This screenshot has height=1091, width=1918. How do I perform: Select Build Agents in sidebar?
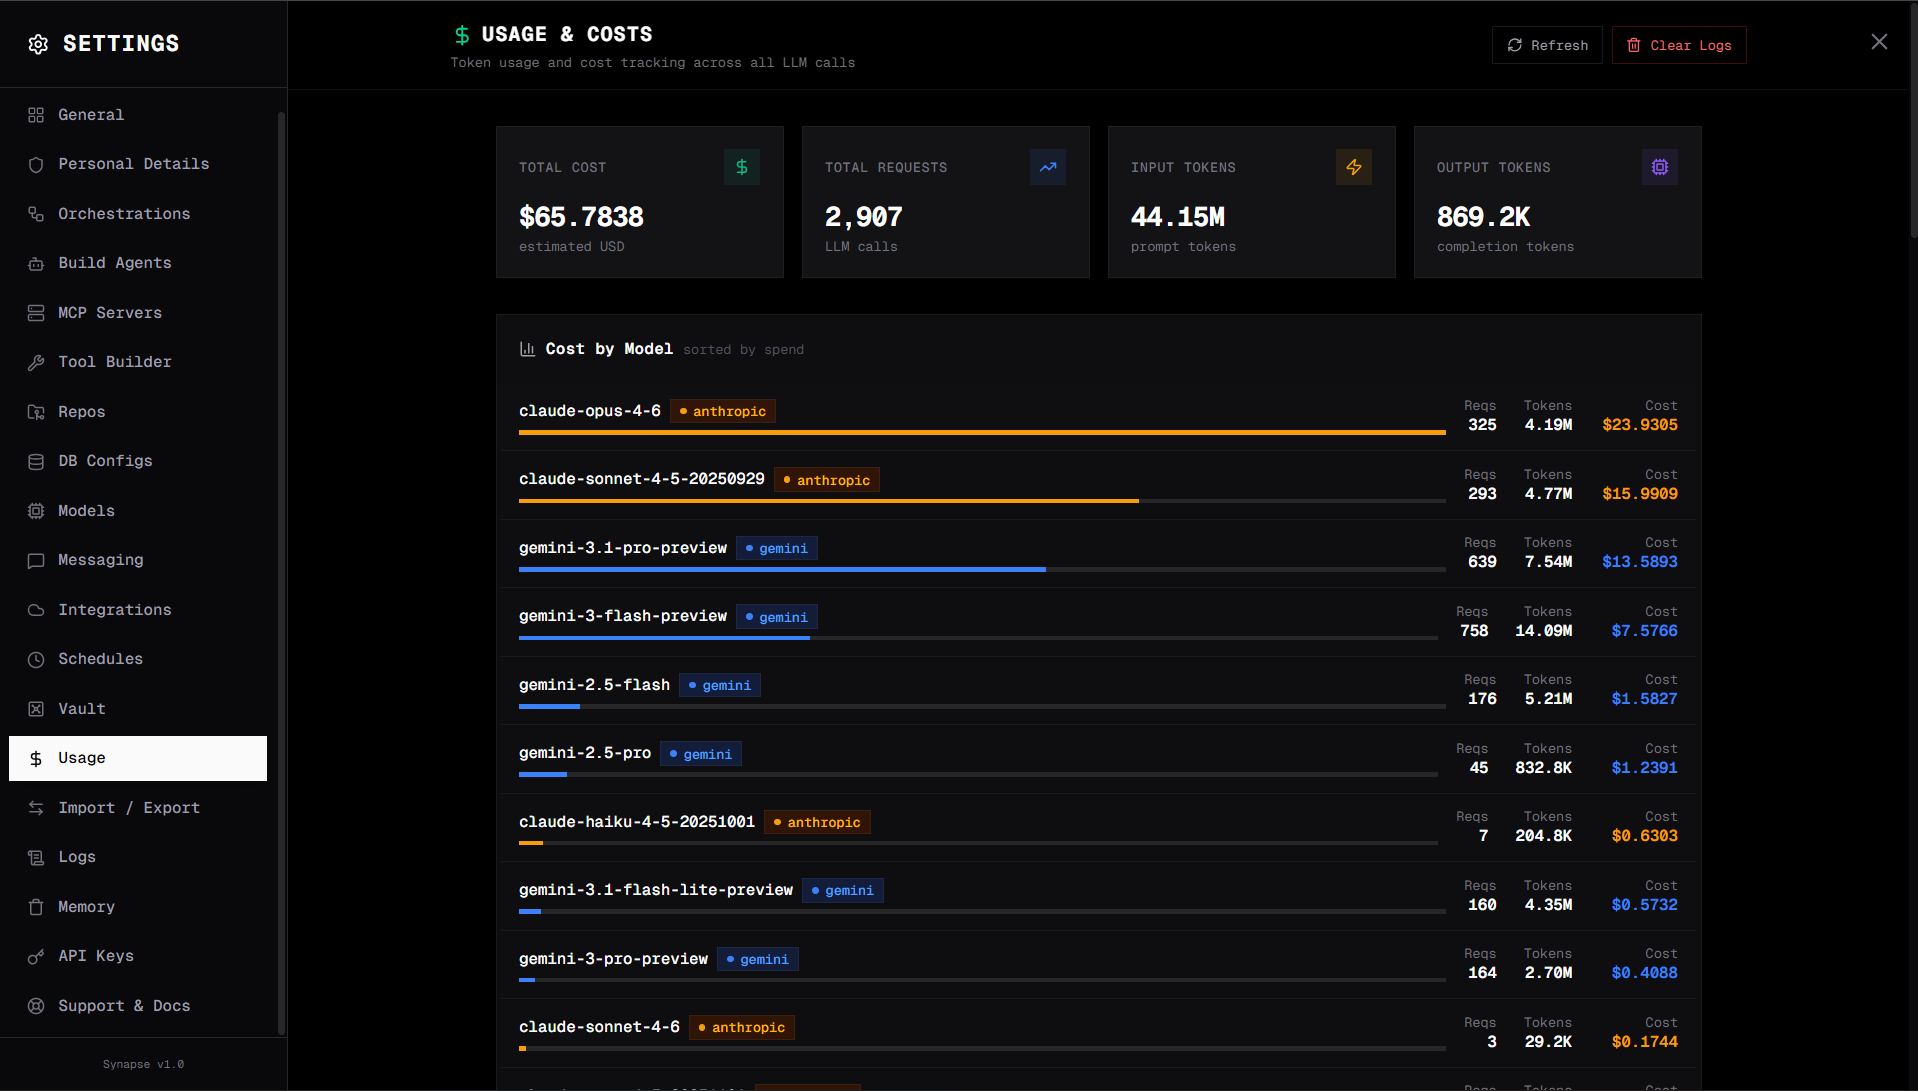point(138,263)
